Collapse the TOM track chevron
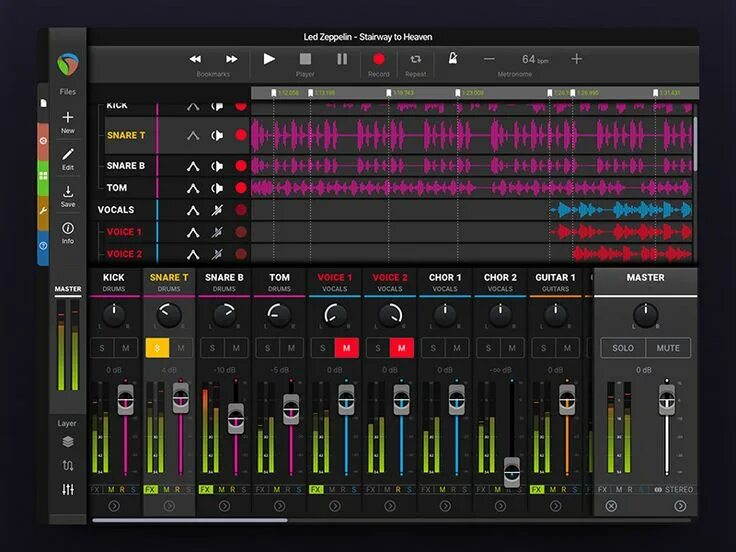 pos(193,188)
